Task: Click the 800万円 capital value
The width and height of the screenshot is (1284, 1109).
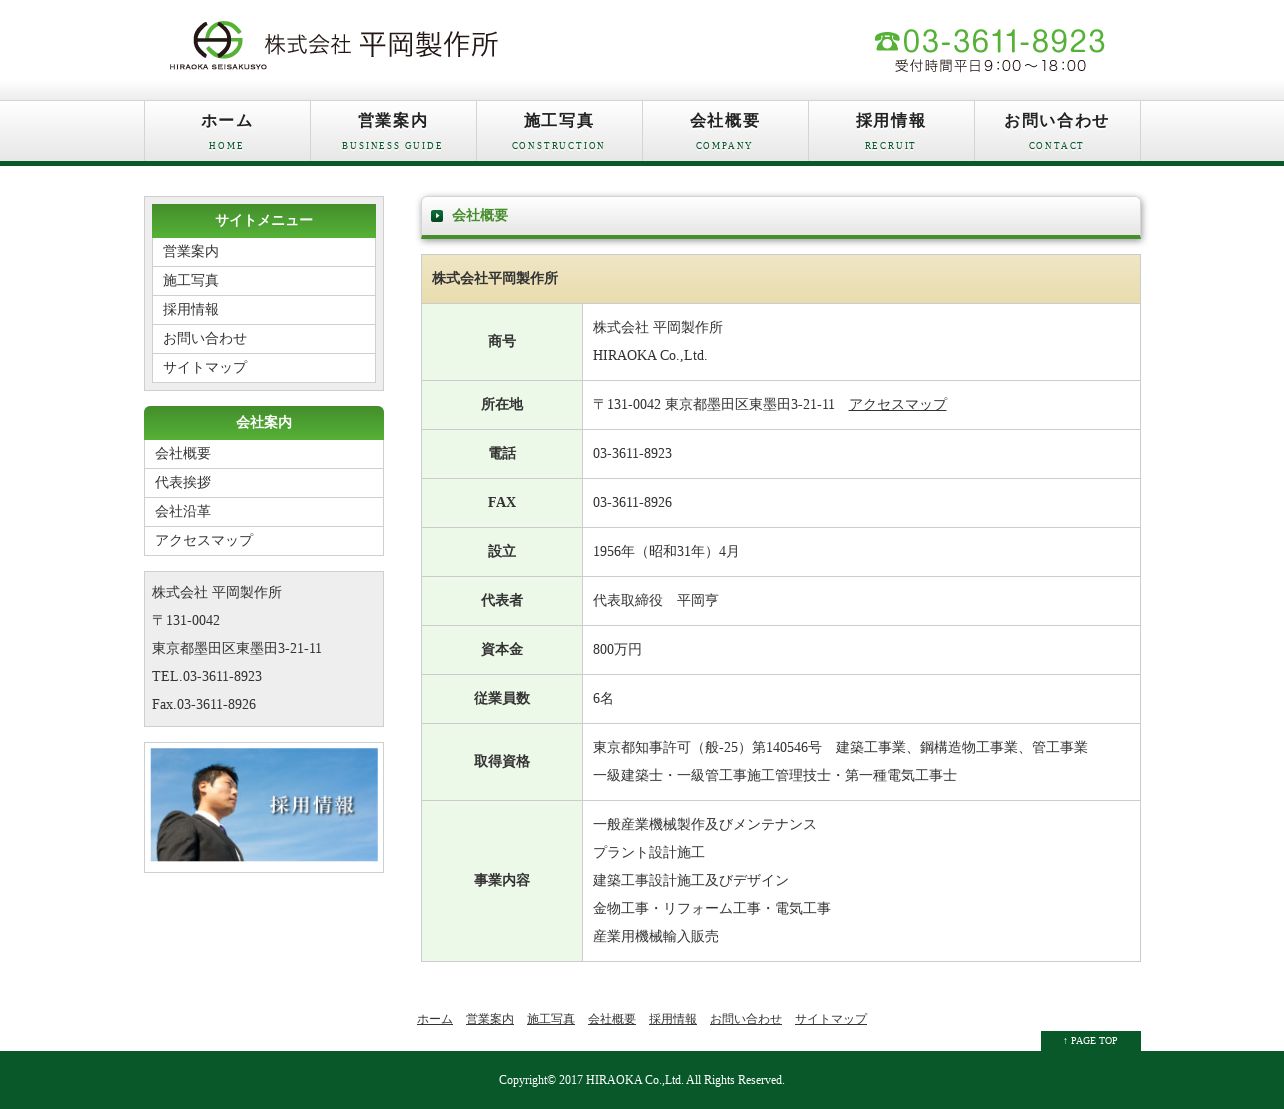Action: coord(617,650)
